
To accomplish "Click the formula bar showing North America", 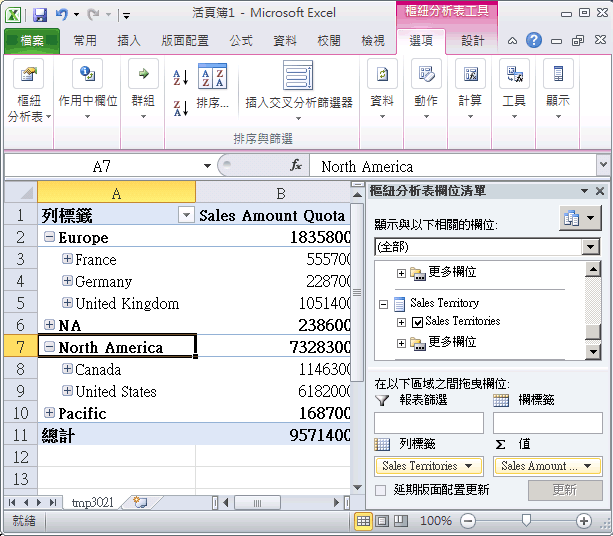I will (453, 166).
